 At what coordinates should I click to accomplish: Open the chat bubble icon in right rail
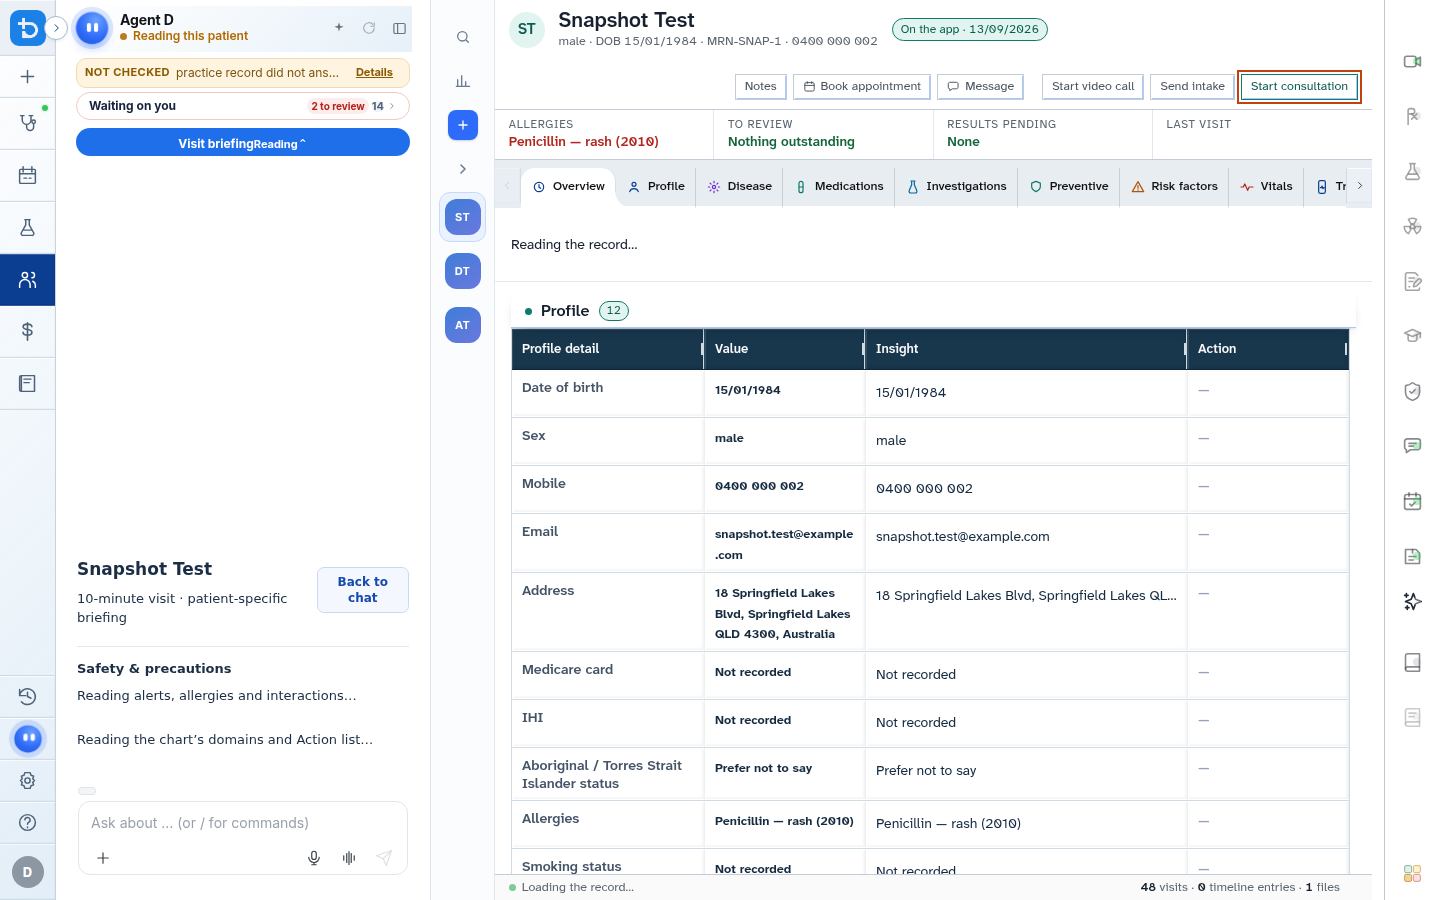point(1412,446)
